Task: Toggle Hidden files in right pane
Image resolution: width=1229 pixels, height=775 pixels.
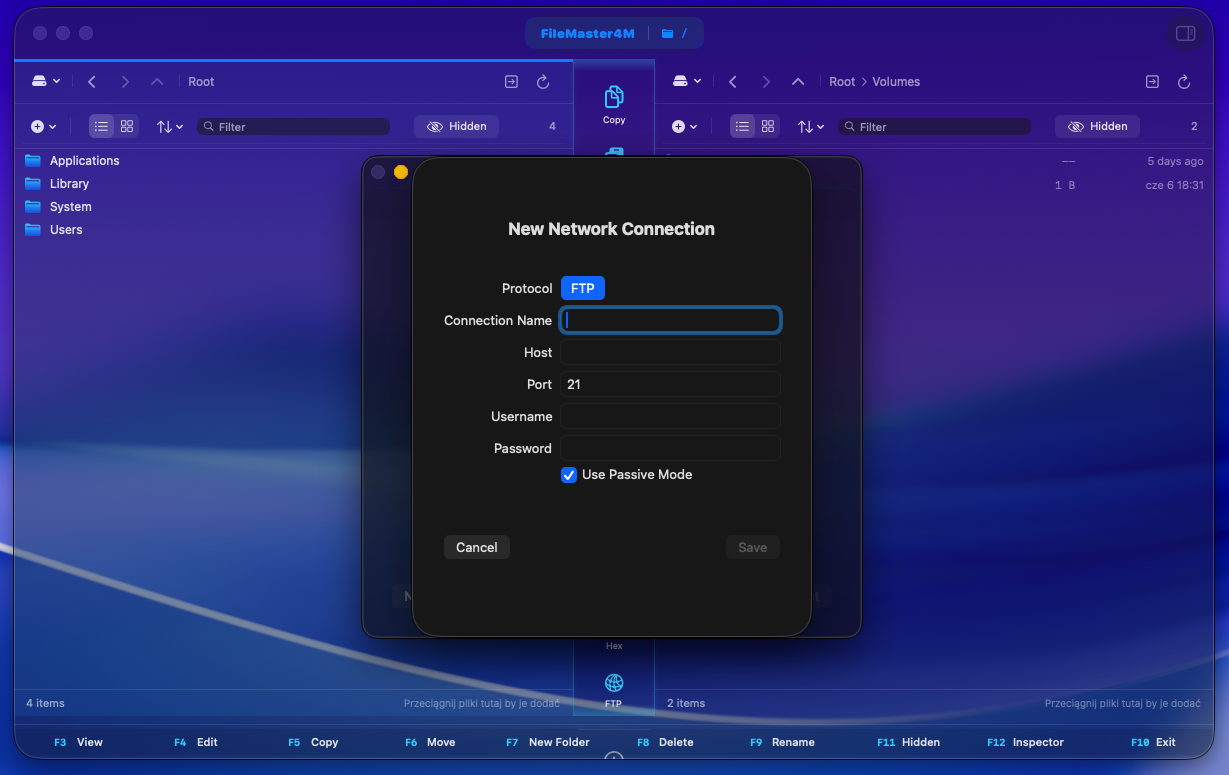Action: tap(1097, 127)
